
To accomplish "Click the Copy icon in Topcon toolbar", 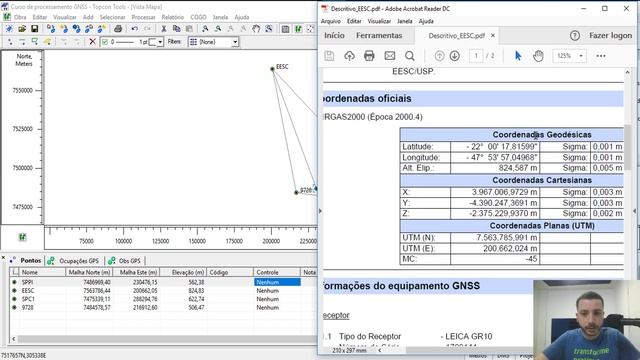I will tap(176, 29).
